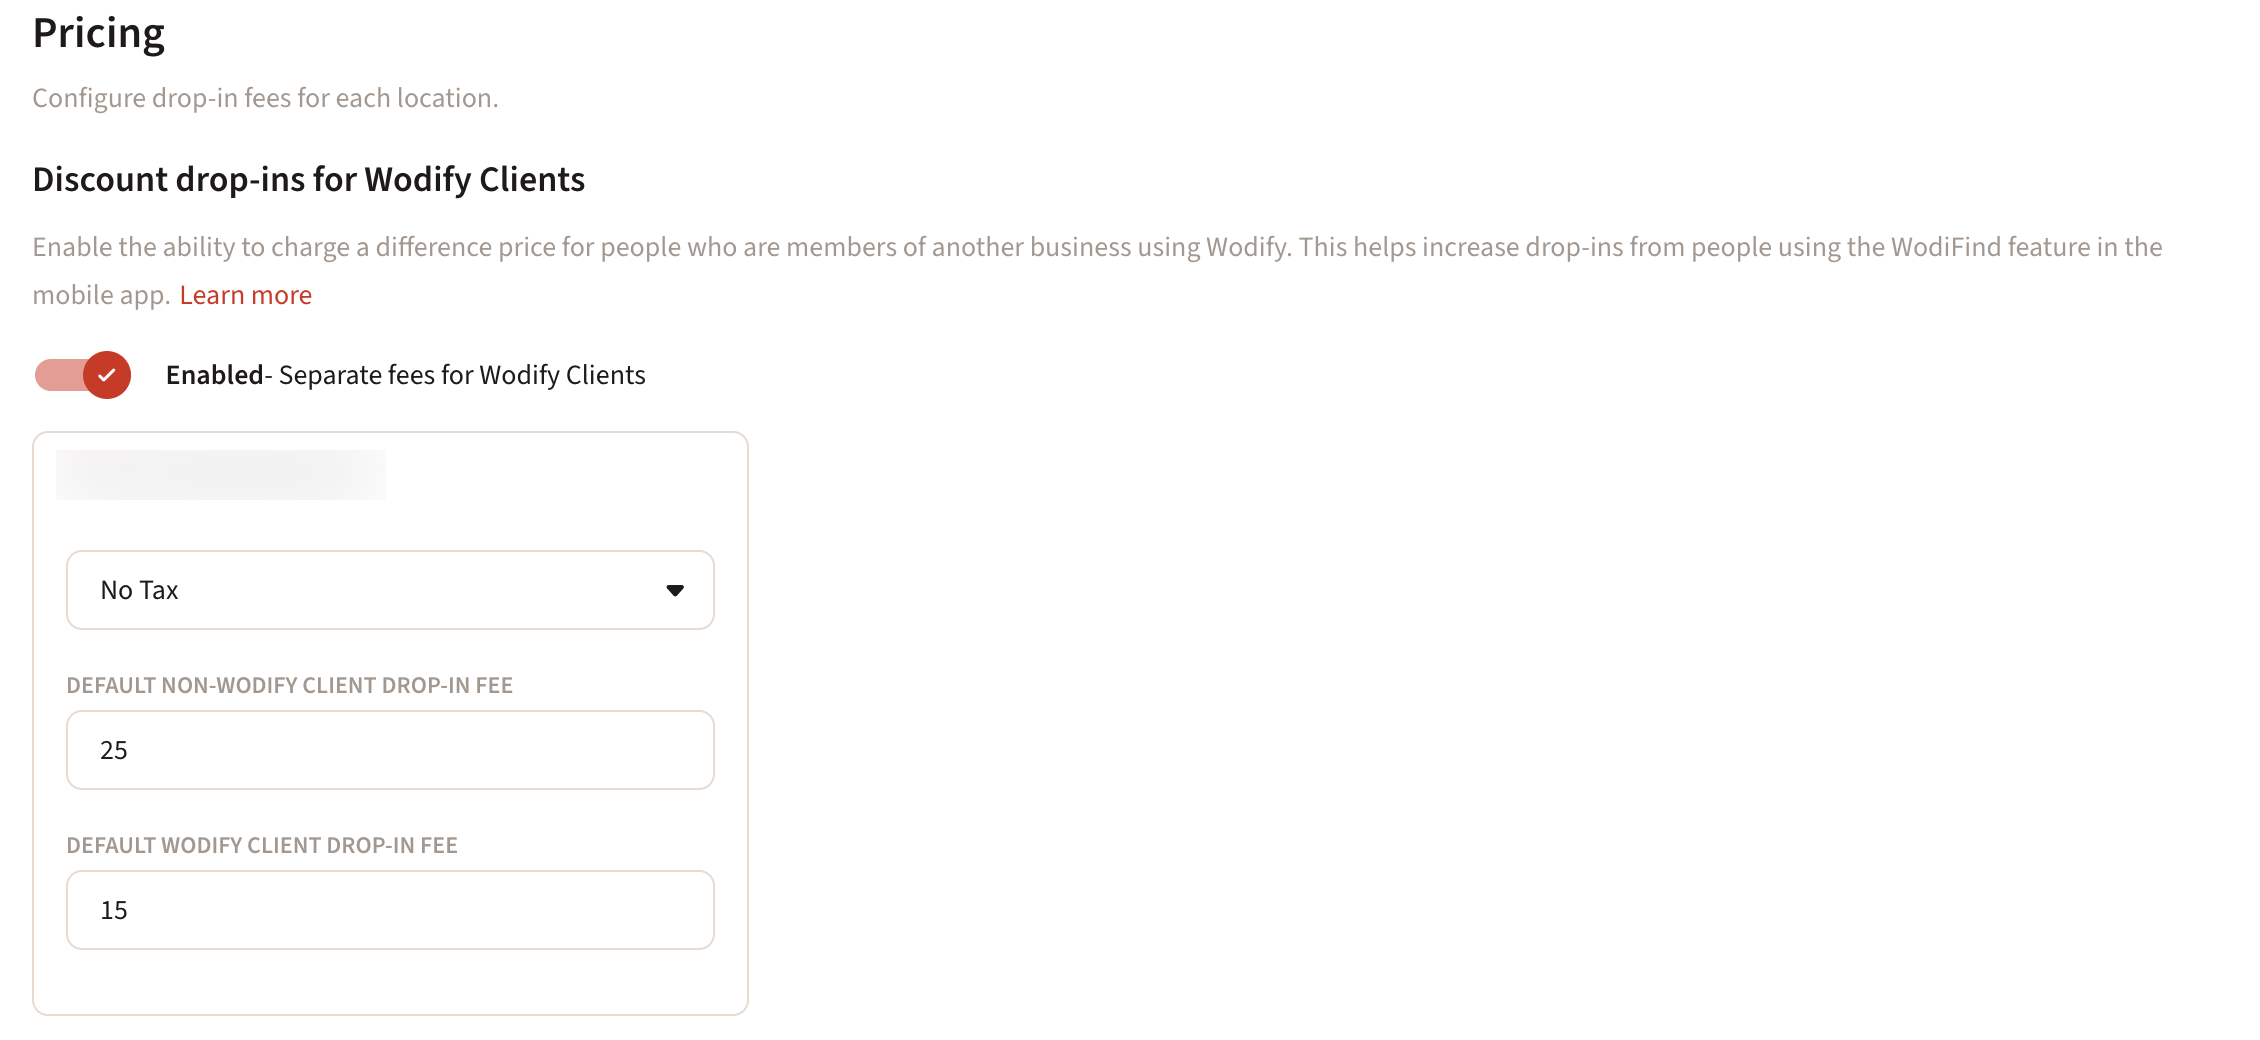Open the No Tax dropdown
This screenshot has width=2260, height=1040.
[390, 590]
